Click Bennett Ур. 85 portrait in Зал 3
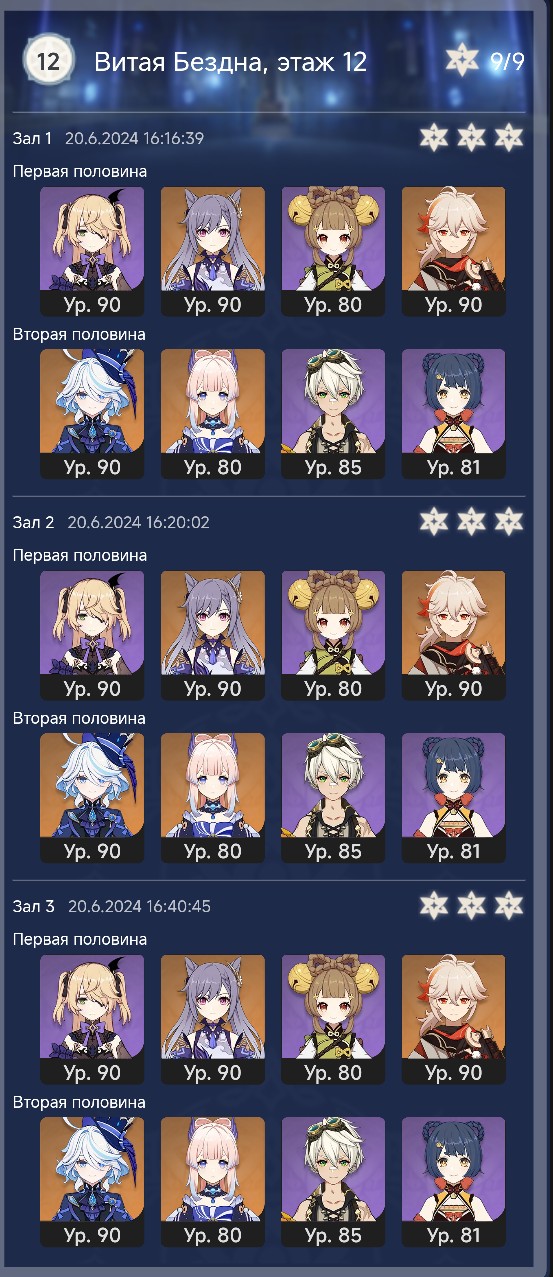Viewport: 553px width, 1277px height. coord(333,1182)
